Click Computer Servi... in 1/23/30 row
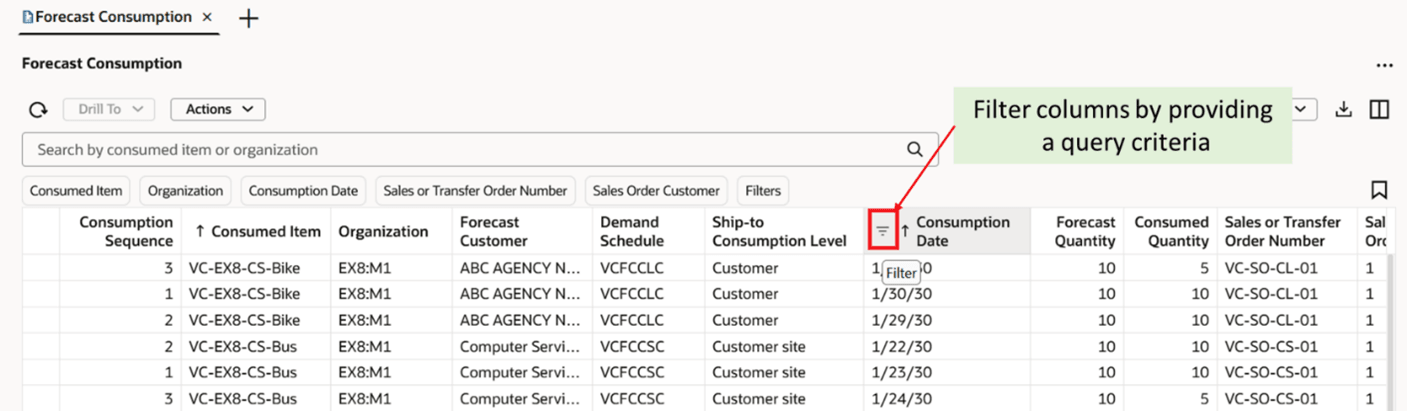1407x411 pixels. tap(520, 372)
